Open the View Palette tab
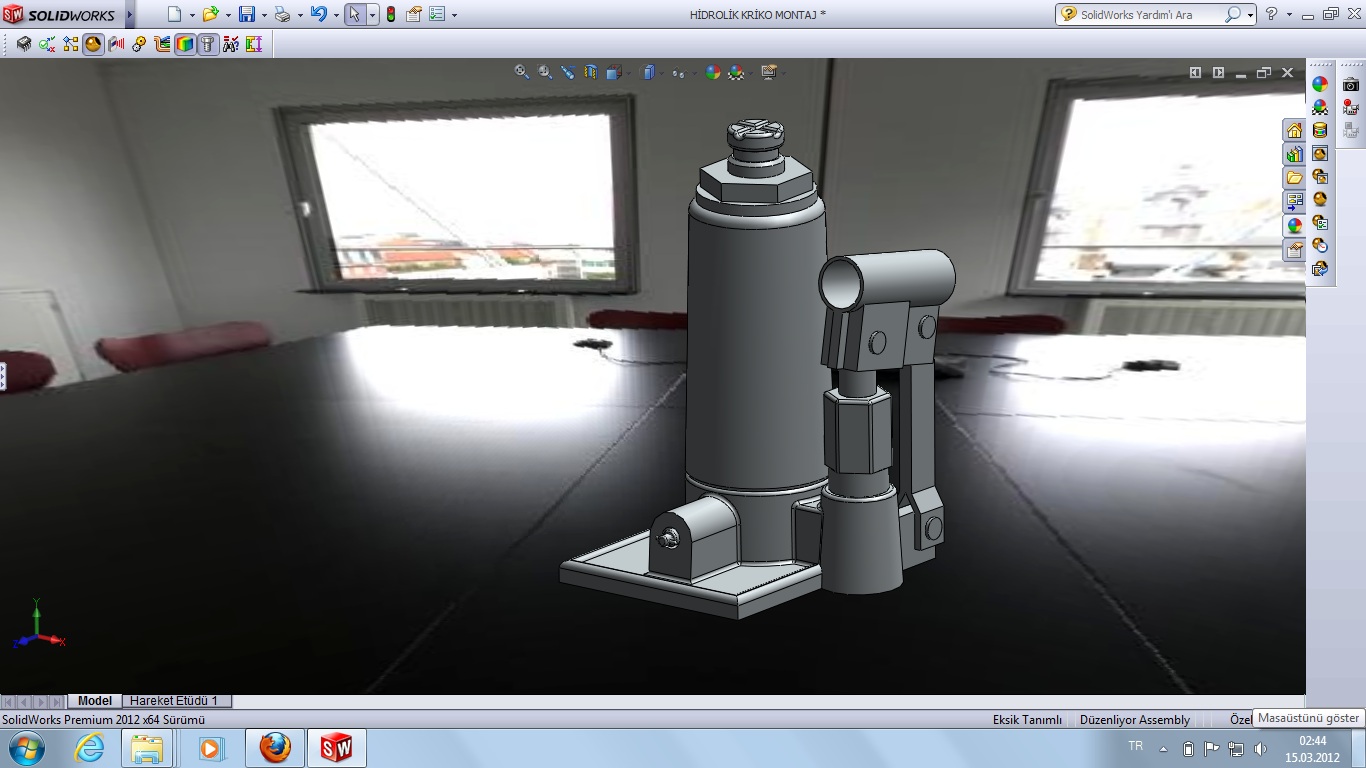The image size is (1366, 768). 1294,202
